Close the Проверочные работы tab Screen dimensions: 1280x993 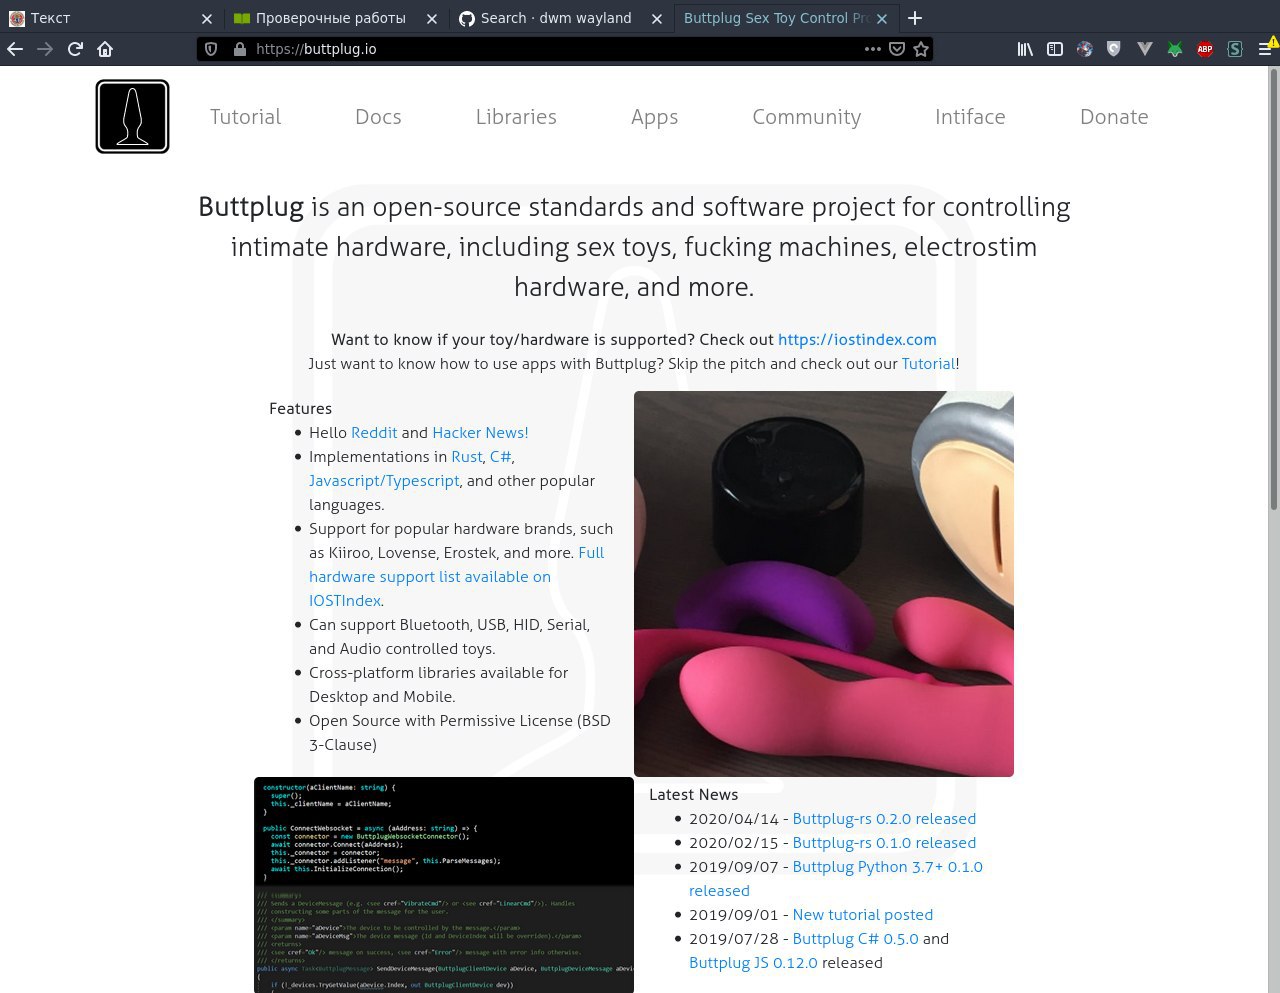[x=432, y=18]
